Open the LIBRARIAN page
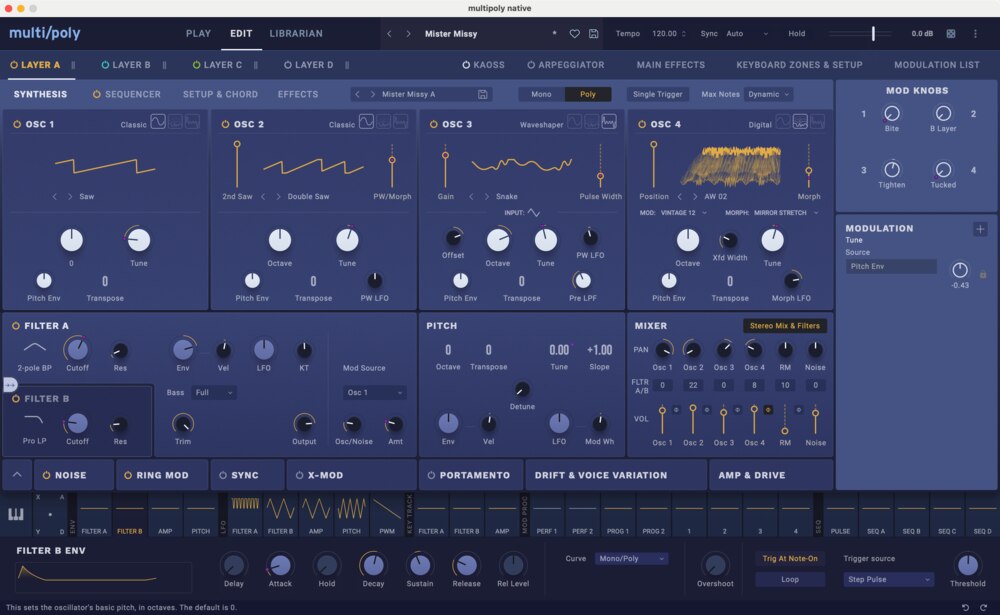The height and width of the screenshot is (615, 1000). point(295,33)
